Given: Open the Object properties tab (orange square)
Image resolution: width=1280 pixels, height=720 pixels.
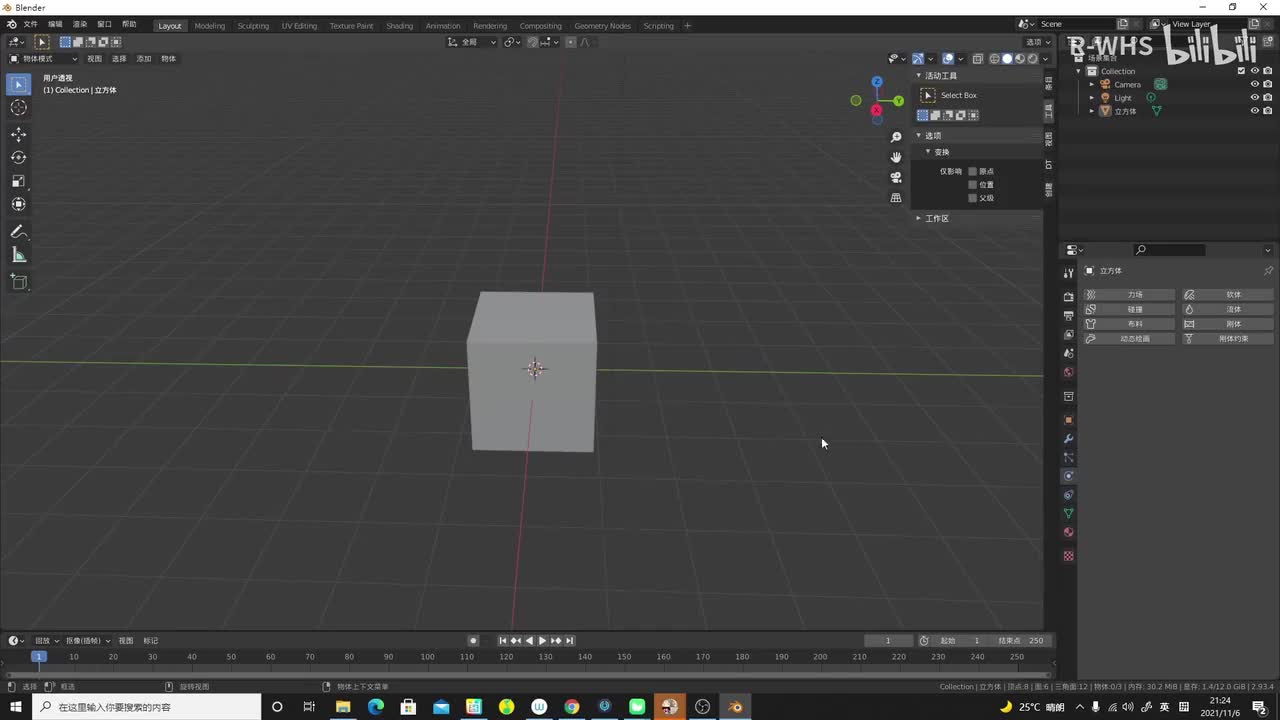Looking at the screenshot, I should [x=1068, y=420].
